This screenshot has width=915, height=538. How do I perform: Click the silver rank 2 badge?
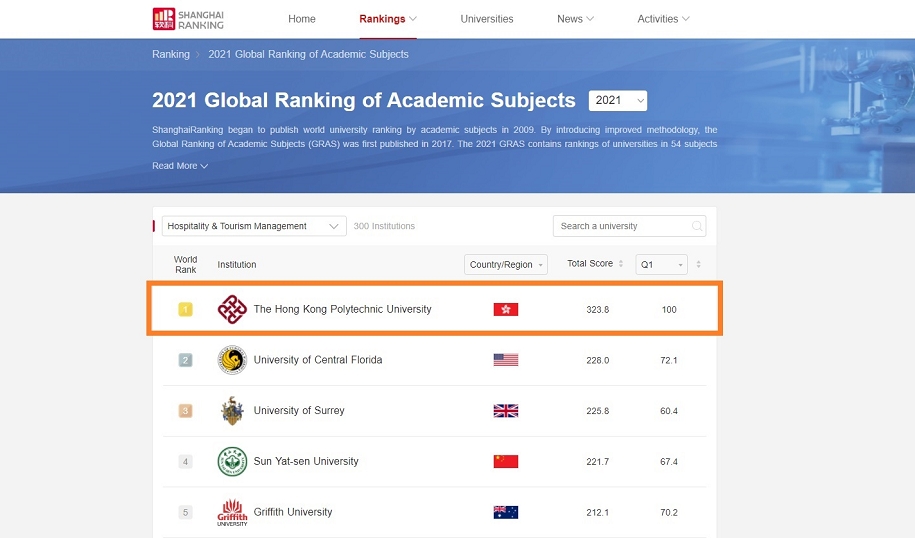(x=185, y=360)
